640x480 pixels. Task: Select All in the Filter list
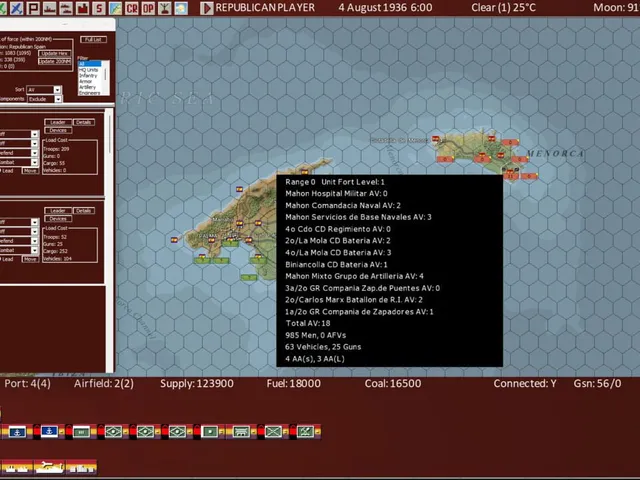pos(90,64)
